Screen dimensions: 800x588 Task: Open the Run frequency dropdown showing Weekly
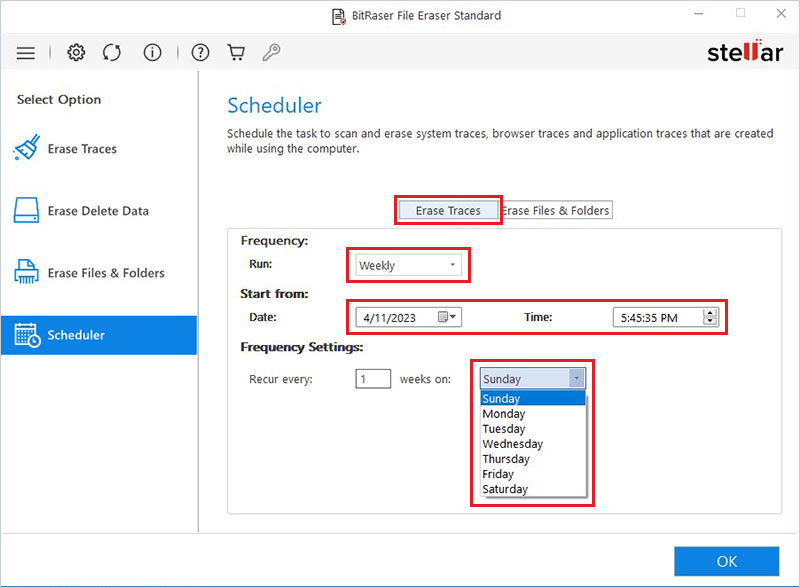(408, 265)
